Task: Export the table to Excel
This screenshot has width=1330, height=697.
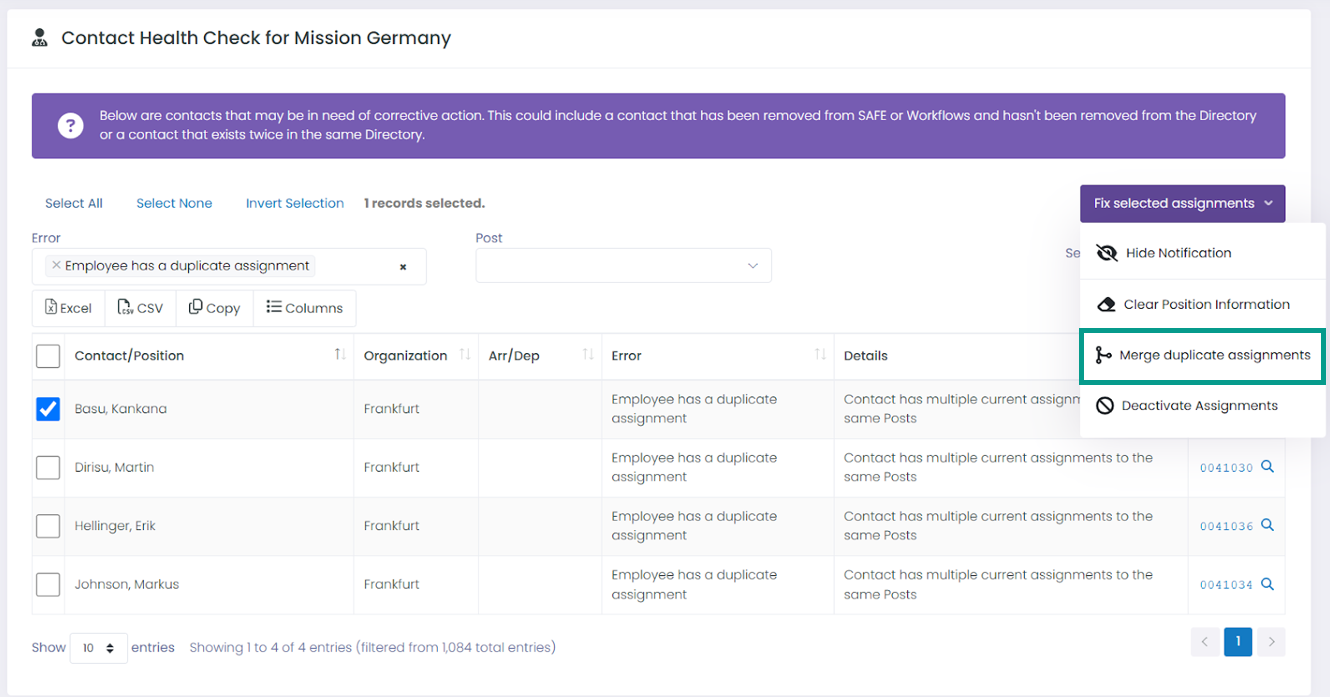Action: [x=68, y=308]
